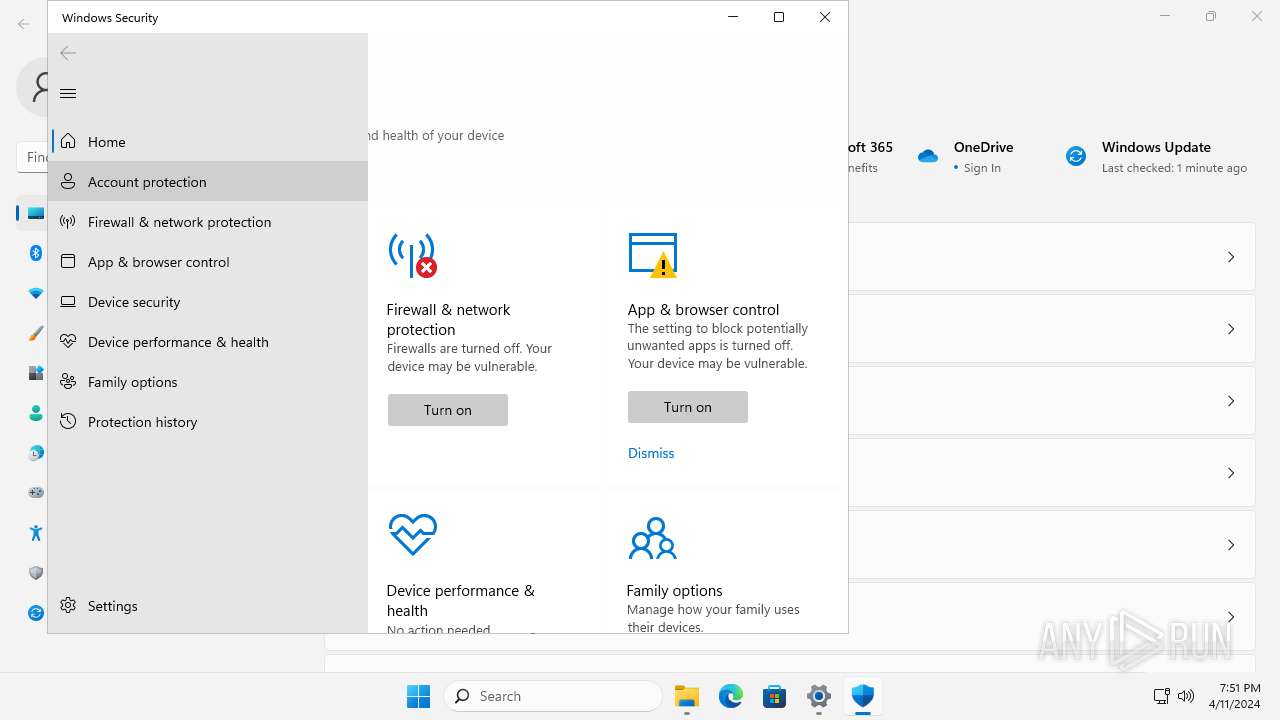Open Home in Windows Security sidebar
Viewport: 1280px width, 720px height.
click(x=208, y=142)
